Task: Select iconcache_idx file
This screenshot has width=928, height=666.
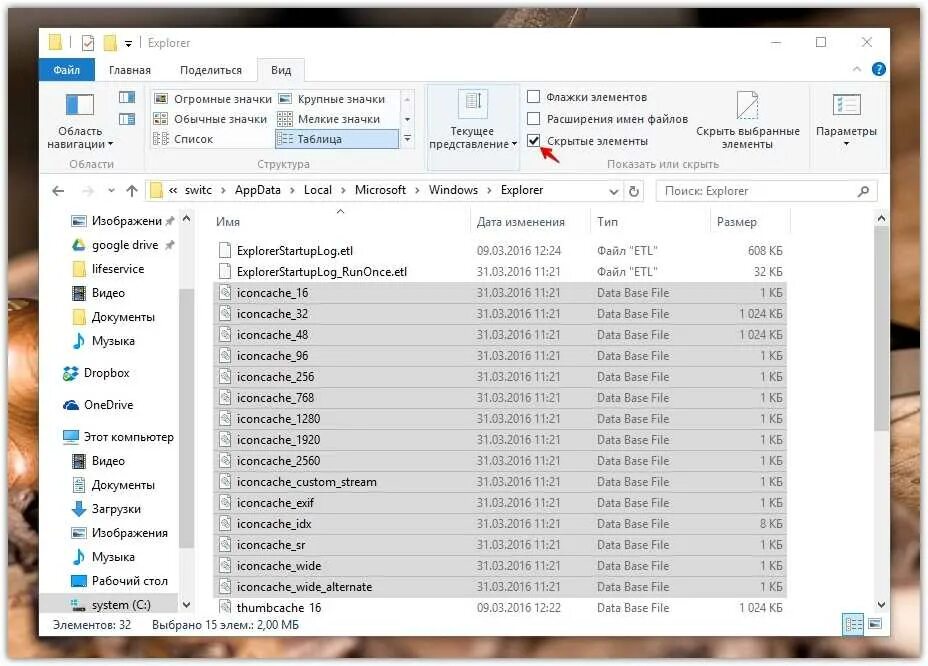Action: pyautogui.click(x=500, y=524)
